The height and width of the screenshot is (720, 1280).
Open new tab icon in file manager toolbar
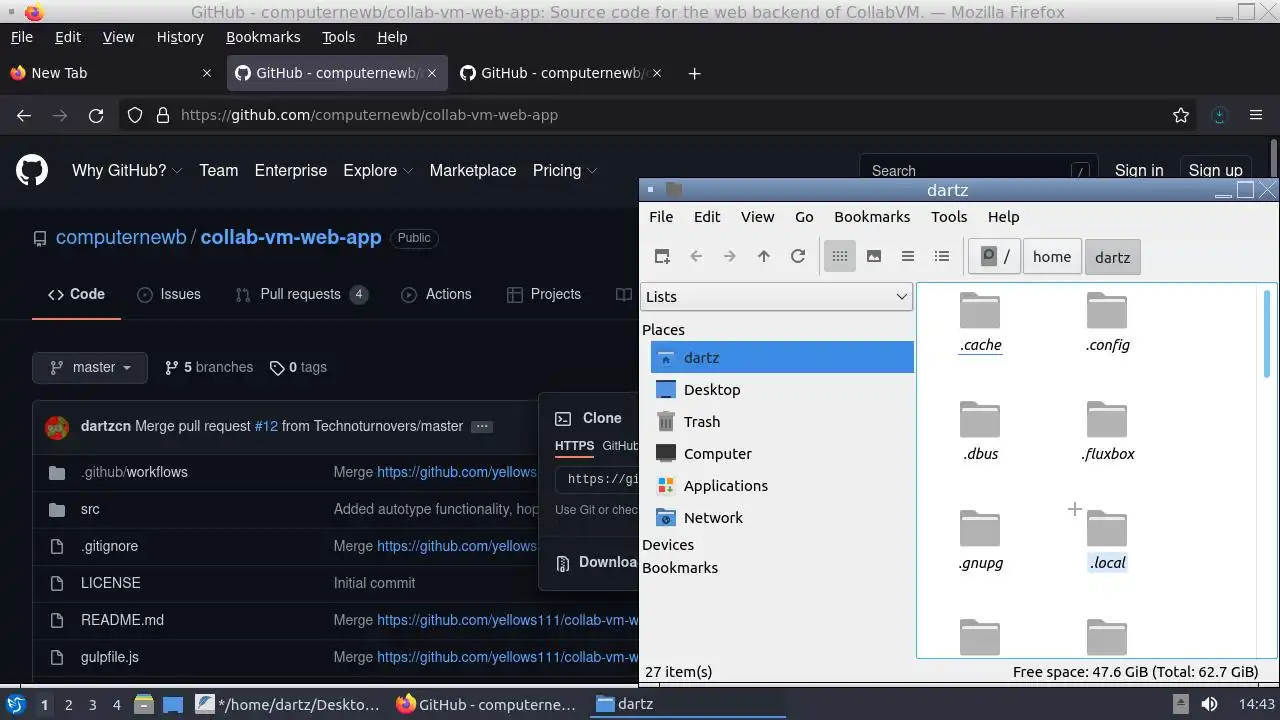pyautogui.click(x=662, y=256)
